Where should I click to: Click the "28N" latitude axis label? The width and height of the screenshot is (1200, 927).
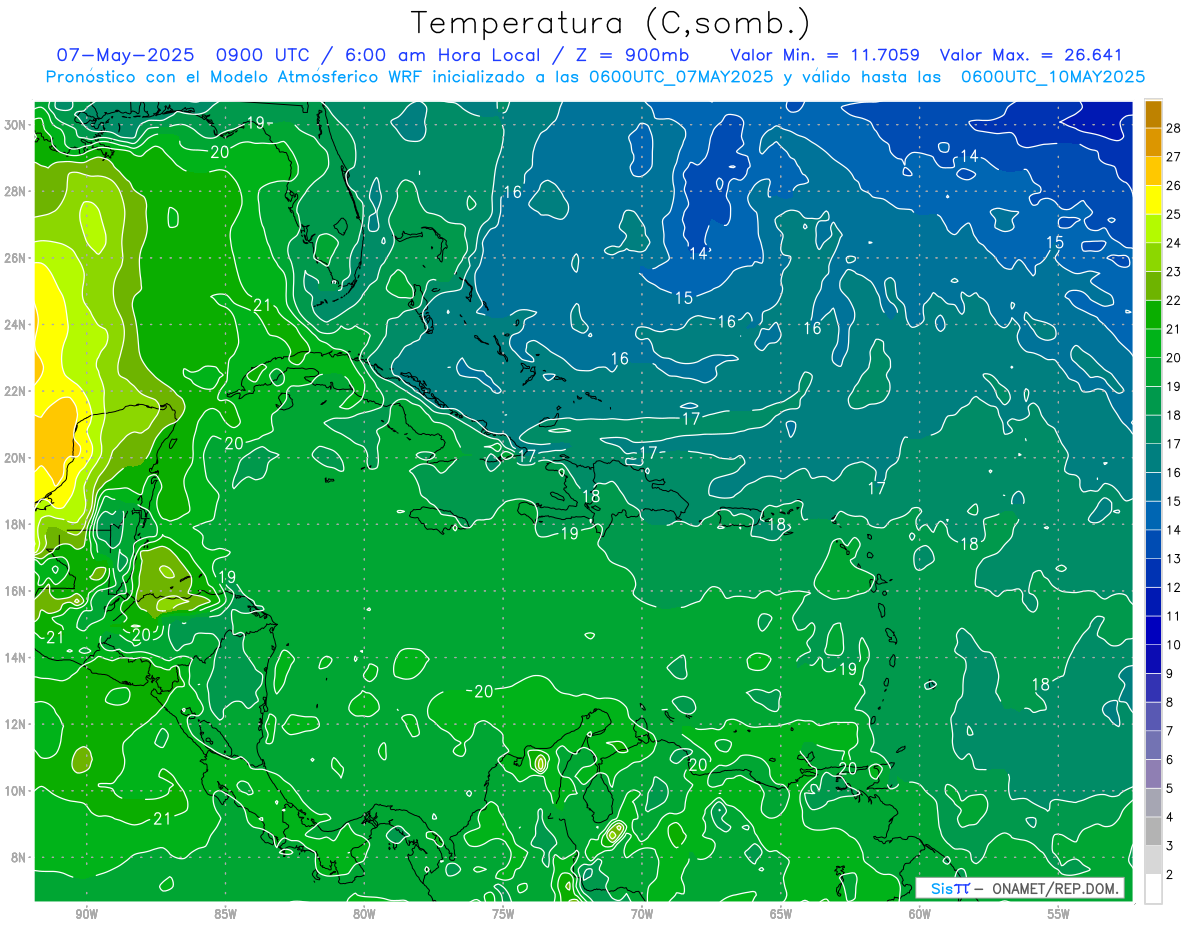17,191
